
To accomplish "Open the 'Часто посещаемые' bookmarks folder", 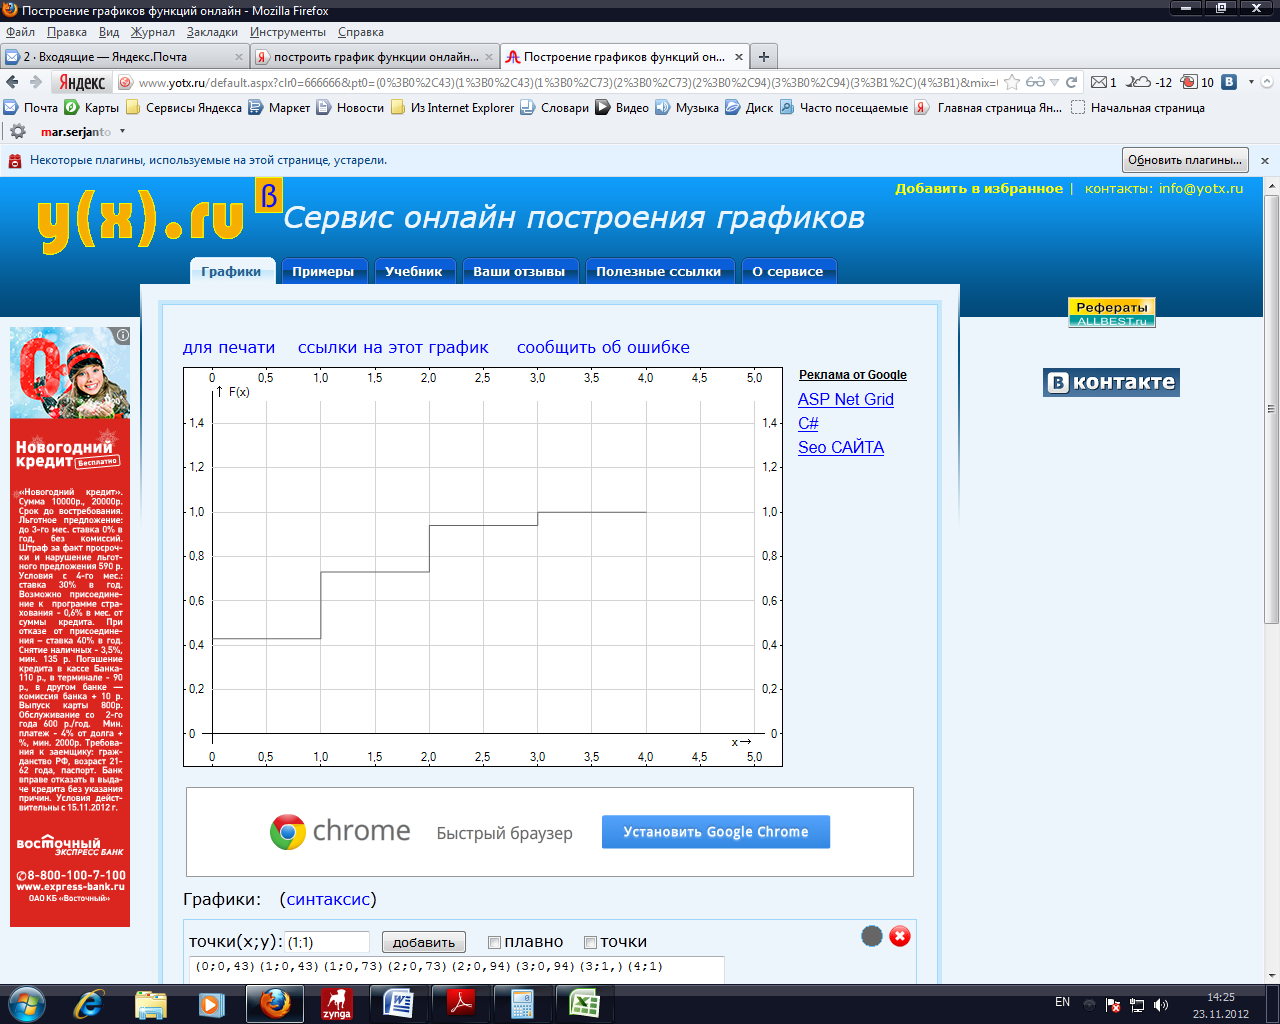I will [x=844, y=108].
